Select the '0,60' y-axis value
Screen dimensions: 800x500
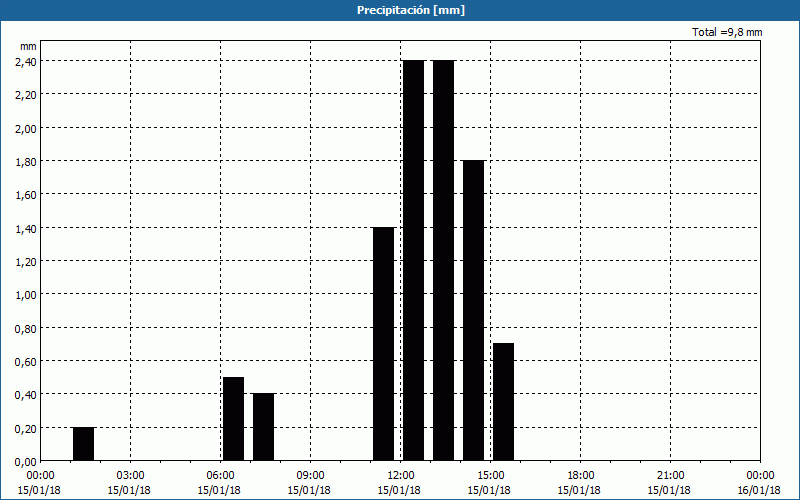pyautogui.click(x=26, y=361)
